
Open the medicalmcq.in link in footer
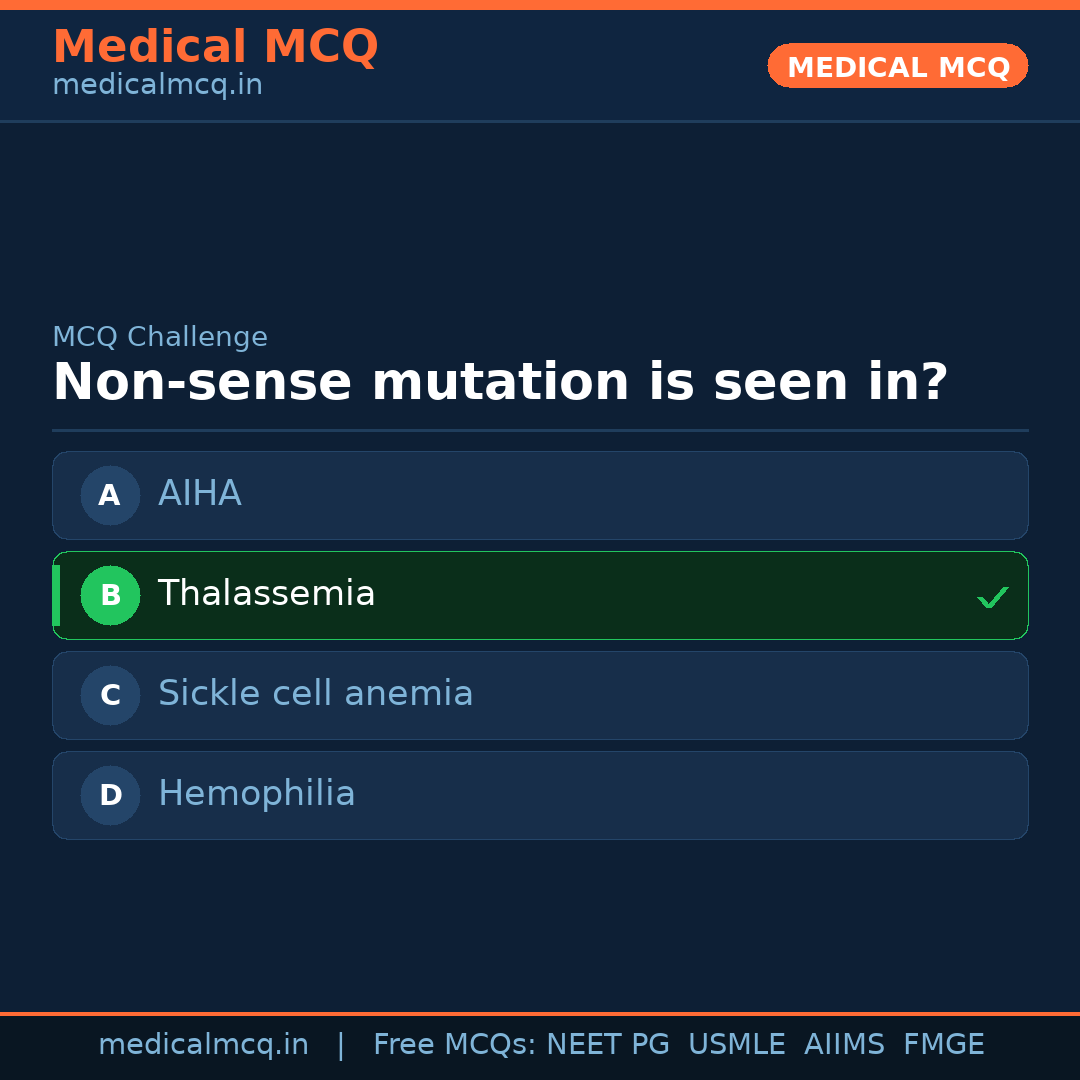(x=203, y=1045)
